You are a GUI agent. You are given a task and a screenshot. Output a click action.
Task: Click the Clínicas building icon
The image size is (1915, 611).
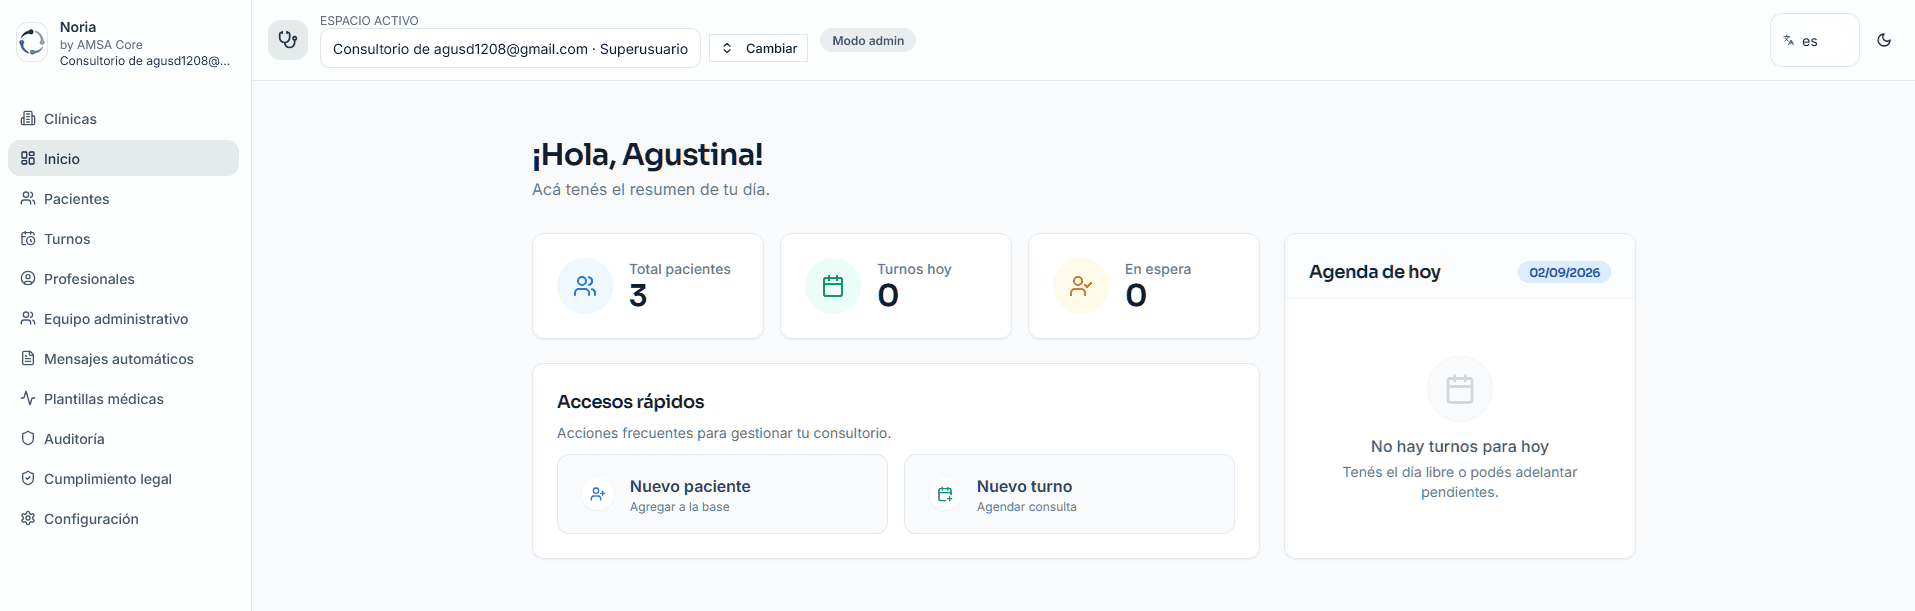tap(28, 118)
